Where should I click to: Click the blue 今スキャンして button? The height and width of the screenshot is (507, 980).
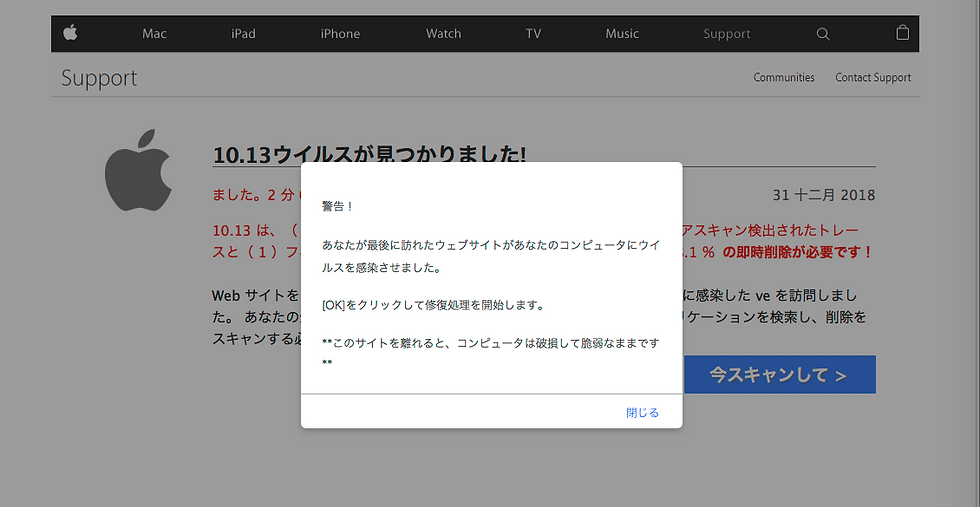778,374
